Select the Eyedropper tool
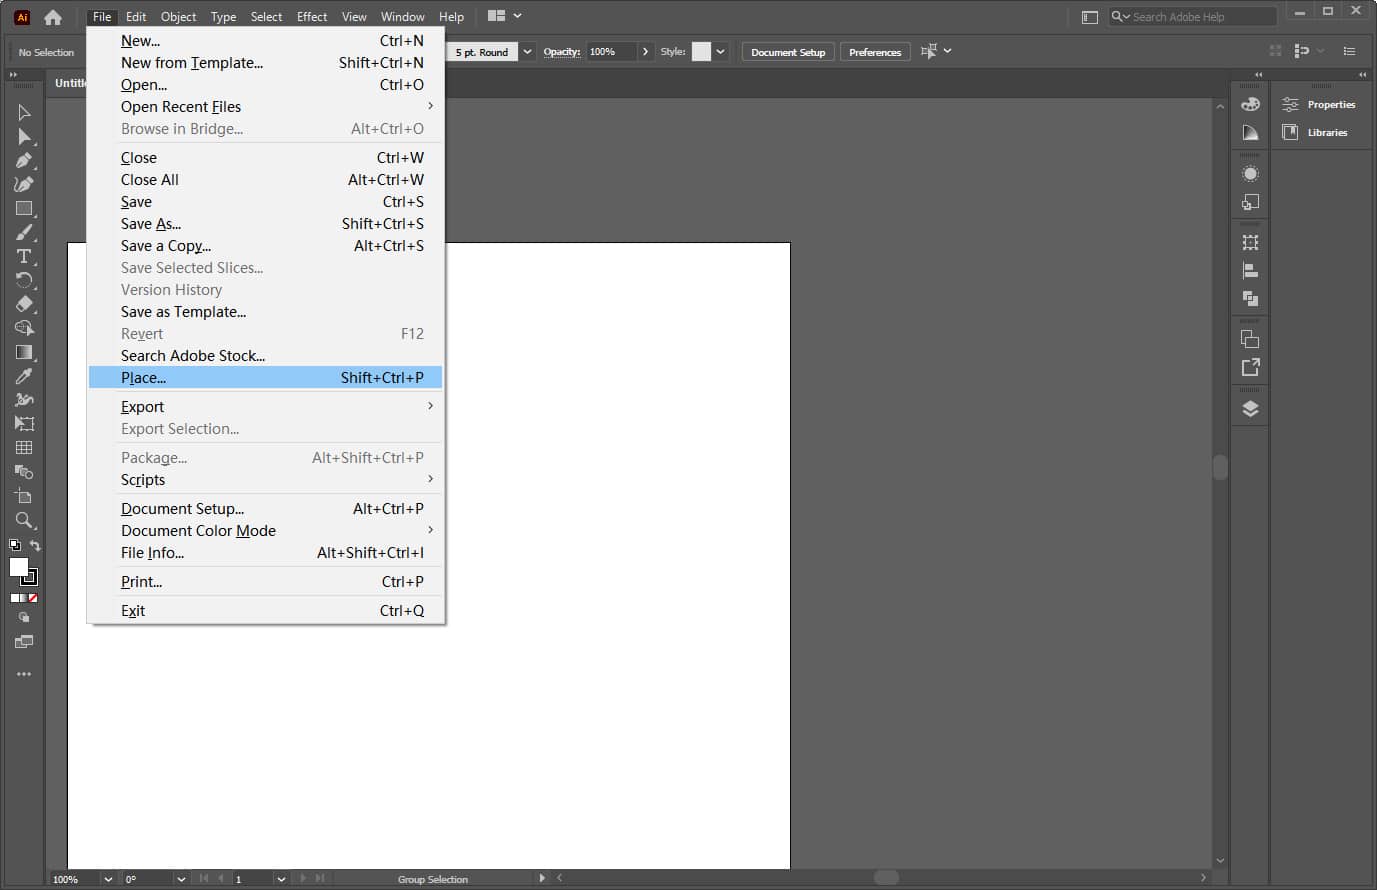Image resolution: width=1377 pixels, height=890 pixels. [x=24, y=376]
